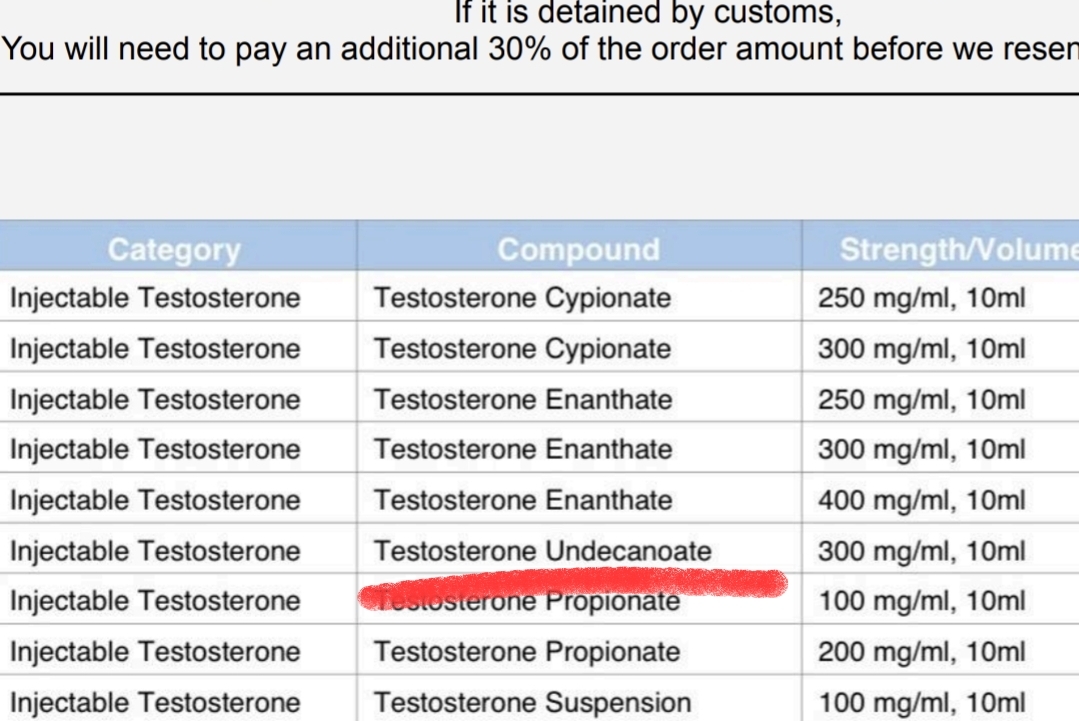The image size is (1079, 721).
Task: Select Category cell in the Testosterone Undecanoate row
Action: tap(155, 551)
